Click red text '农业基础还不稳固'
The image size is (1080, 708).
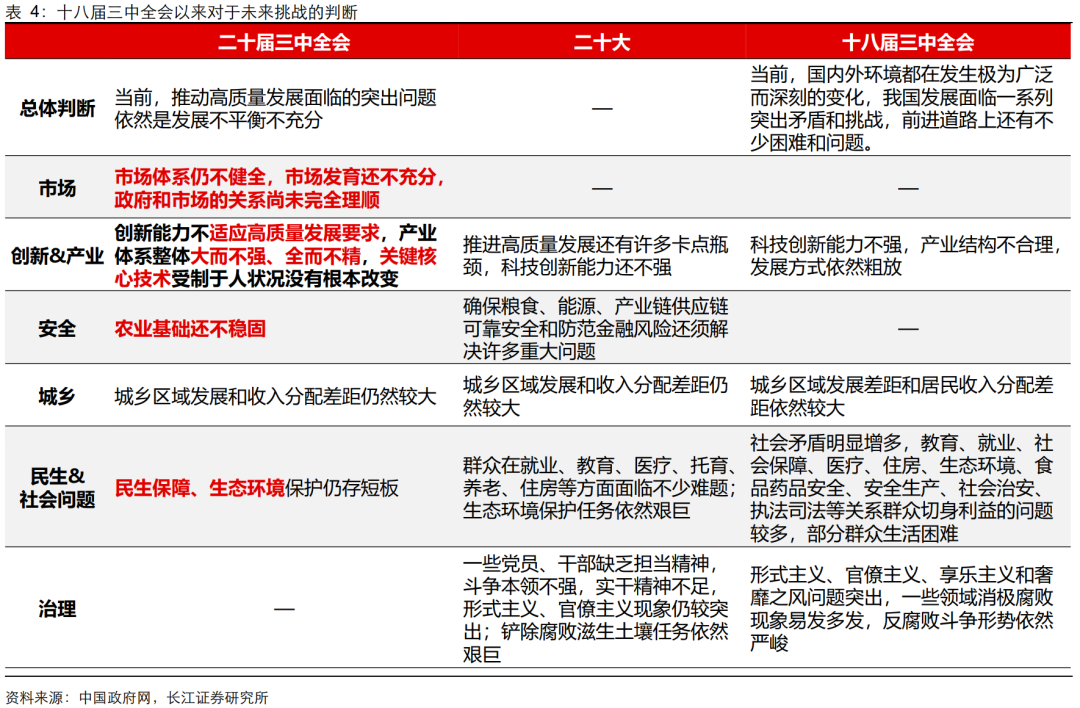point(190,329)
